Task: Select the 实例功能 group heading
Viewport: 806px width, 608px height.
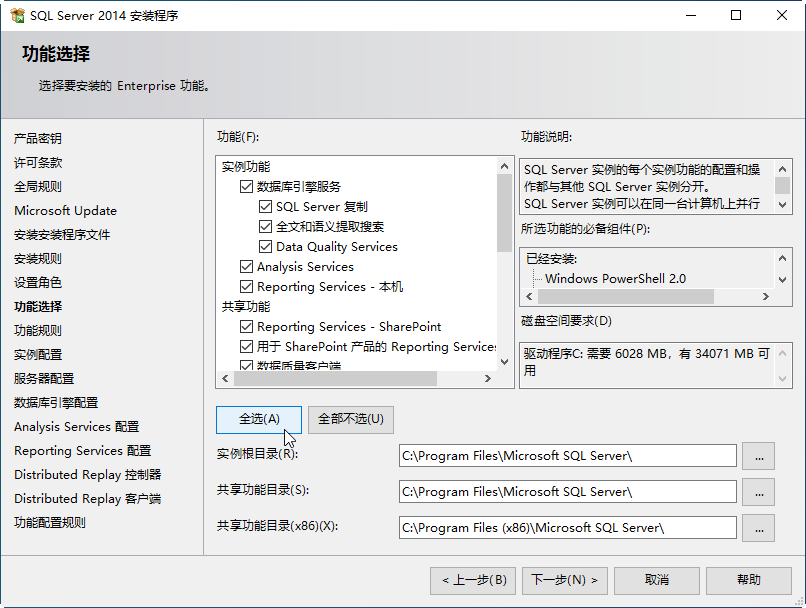Action: coord(246,167)
